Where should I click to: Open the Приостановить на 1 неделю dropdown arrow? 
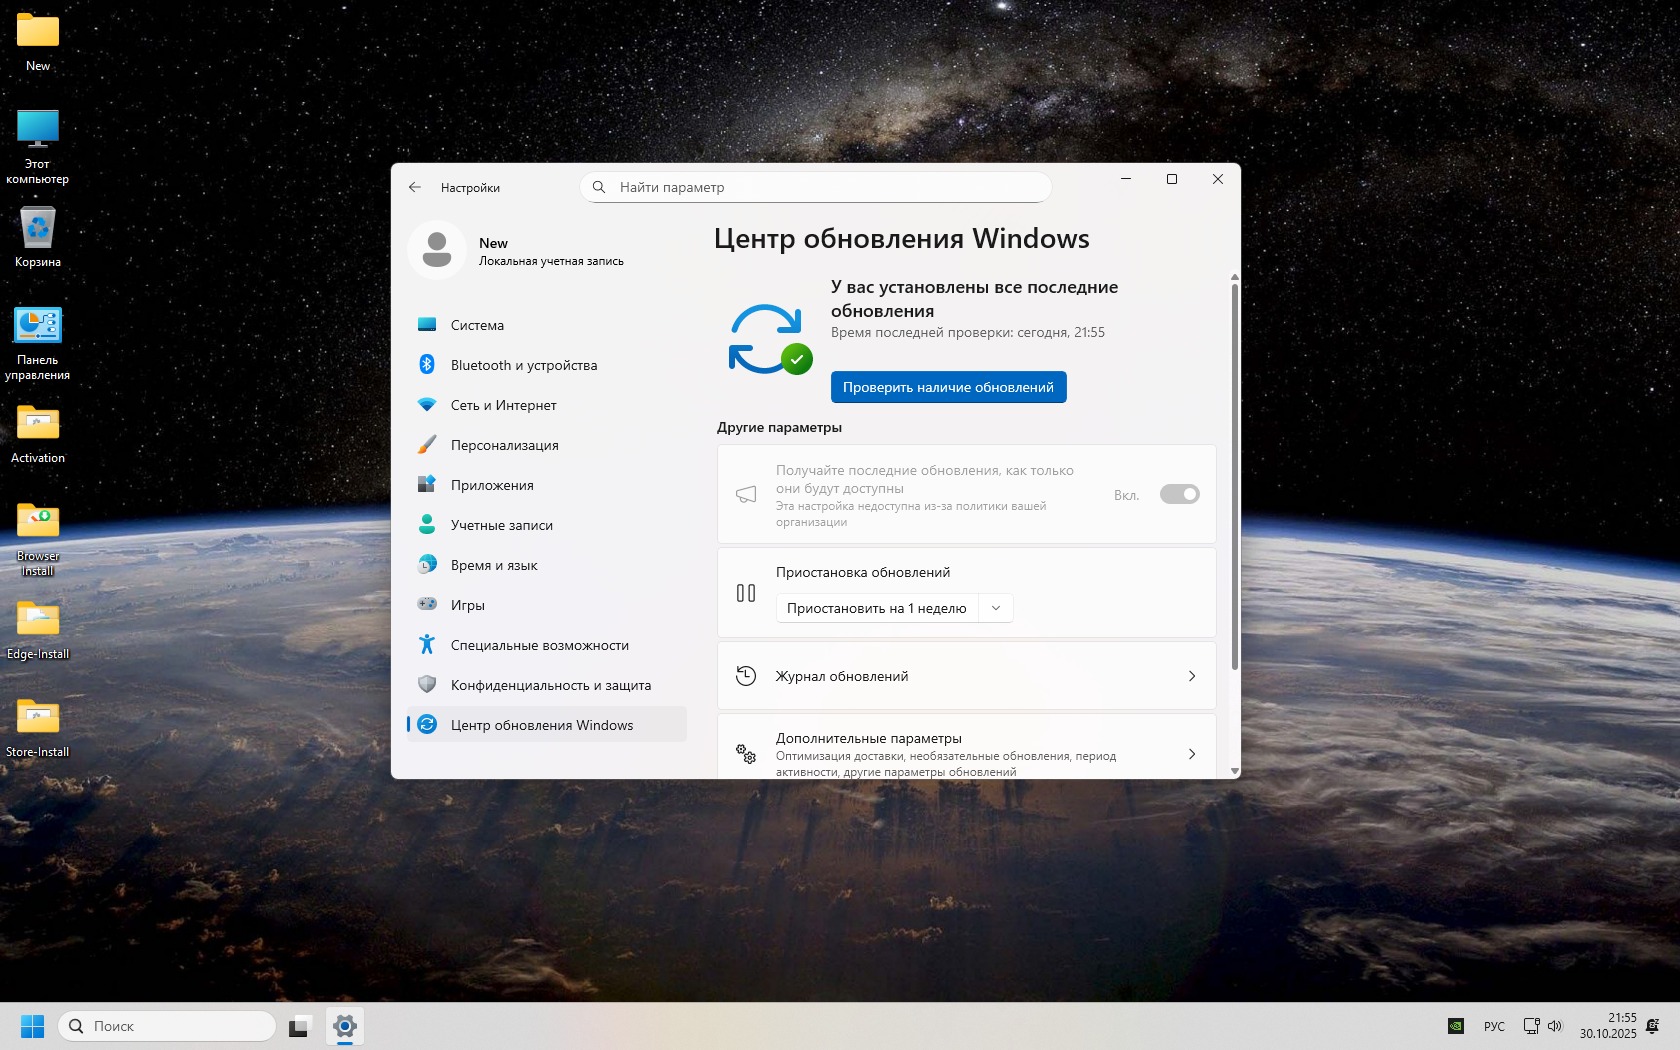tap(996, 608)
